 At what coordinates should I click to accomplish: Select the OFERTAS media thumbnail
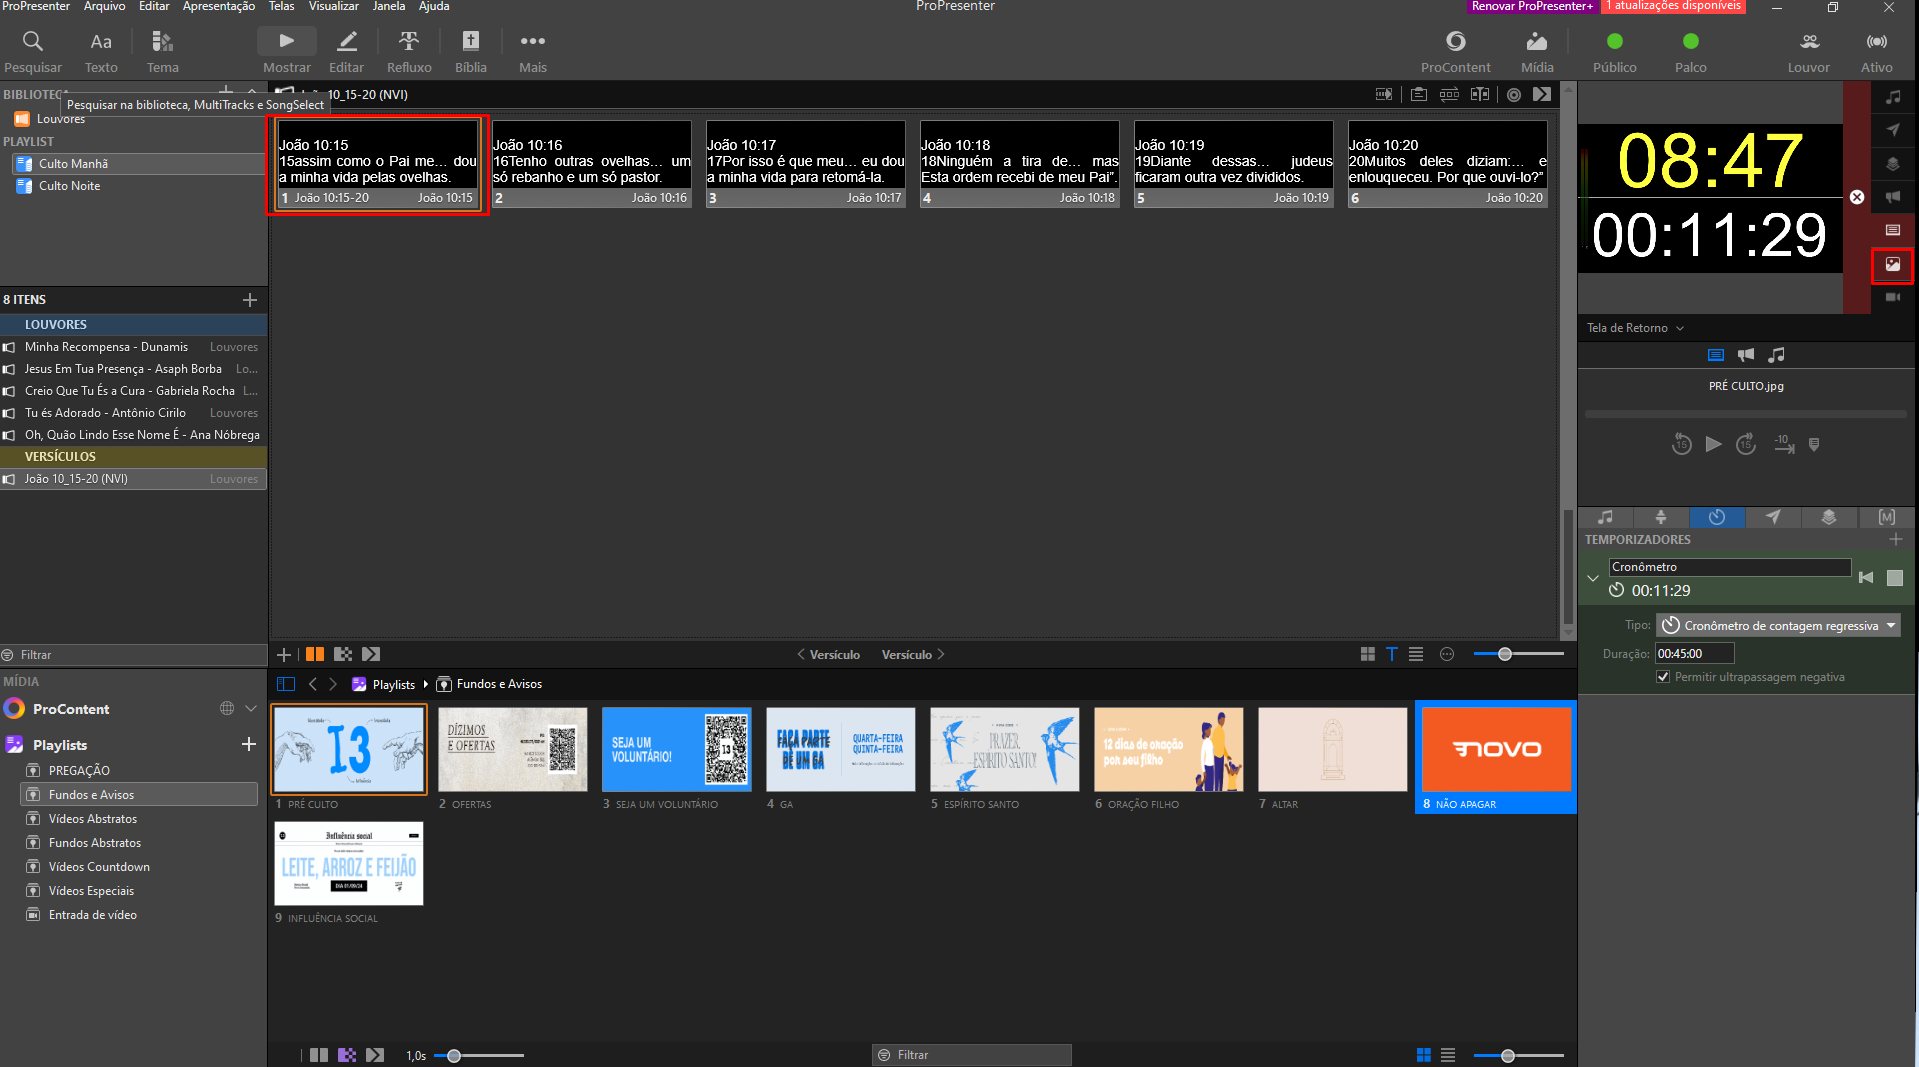512,750
